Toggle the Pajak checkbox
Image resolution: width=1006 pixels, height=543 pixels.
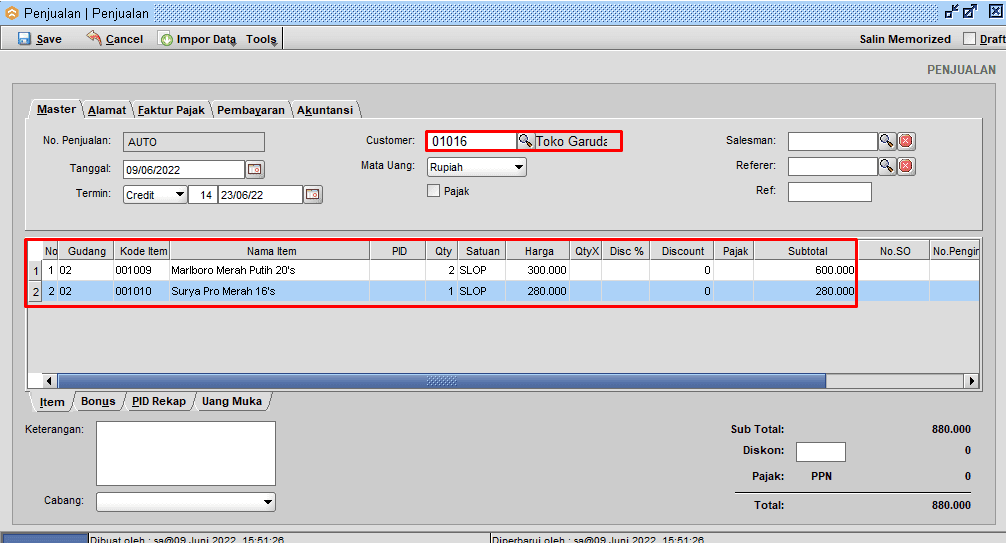tap(434, 191)
